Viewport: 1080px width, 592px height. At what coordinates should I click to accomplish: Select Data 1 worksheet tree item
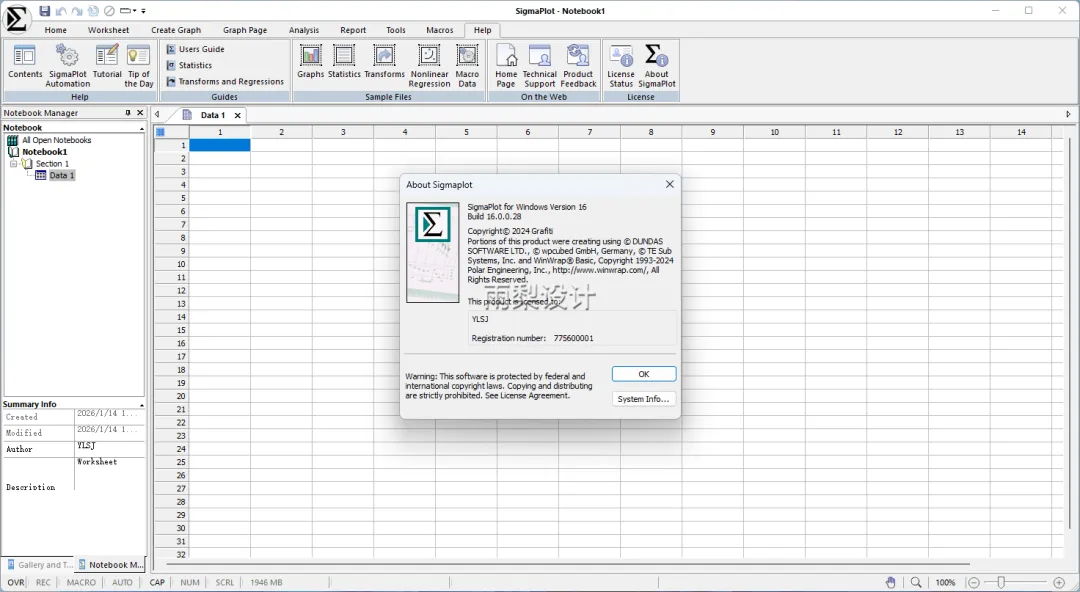(61, 175)
